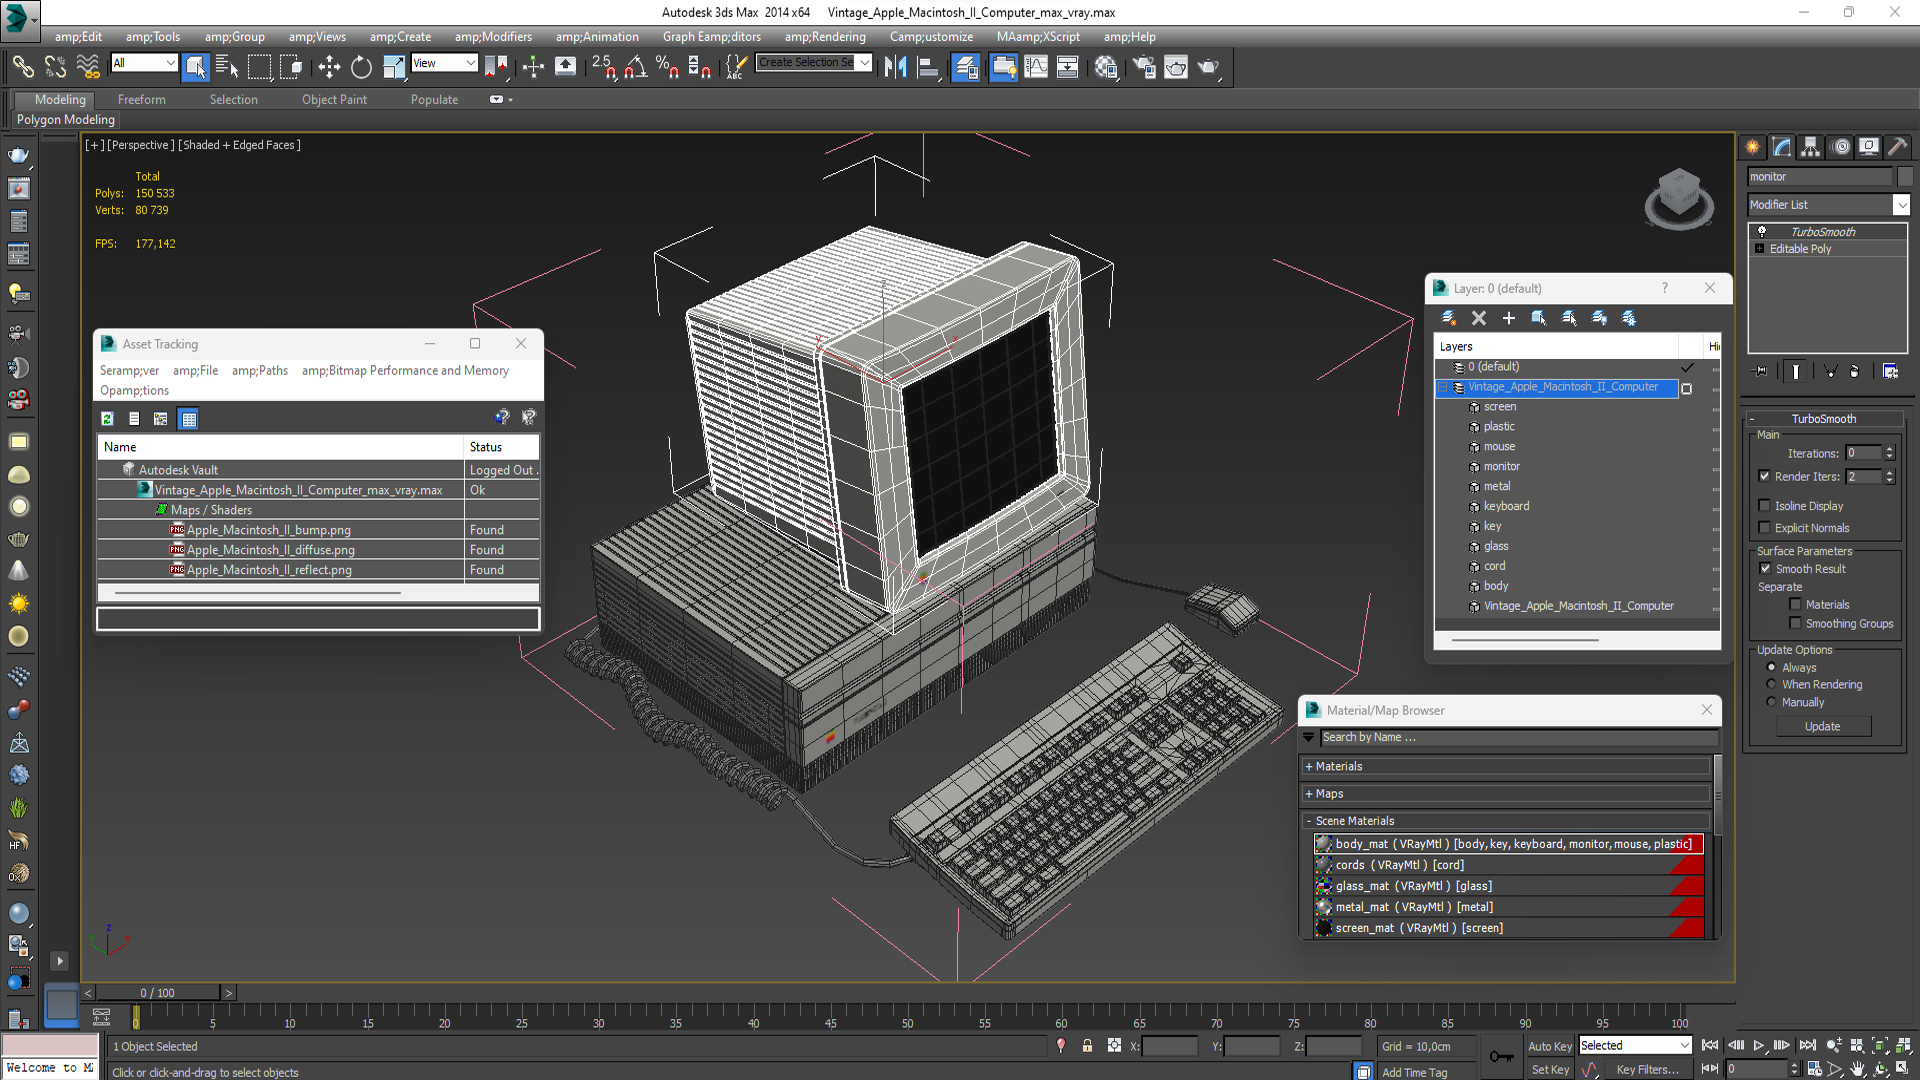Open the Material Editor icon
This screenshot has width=1920, height=1080.
(x=1106, y=67)
